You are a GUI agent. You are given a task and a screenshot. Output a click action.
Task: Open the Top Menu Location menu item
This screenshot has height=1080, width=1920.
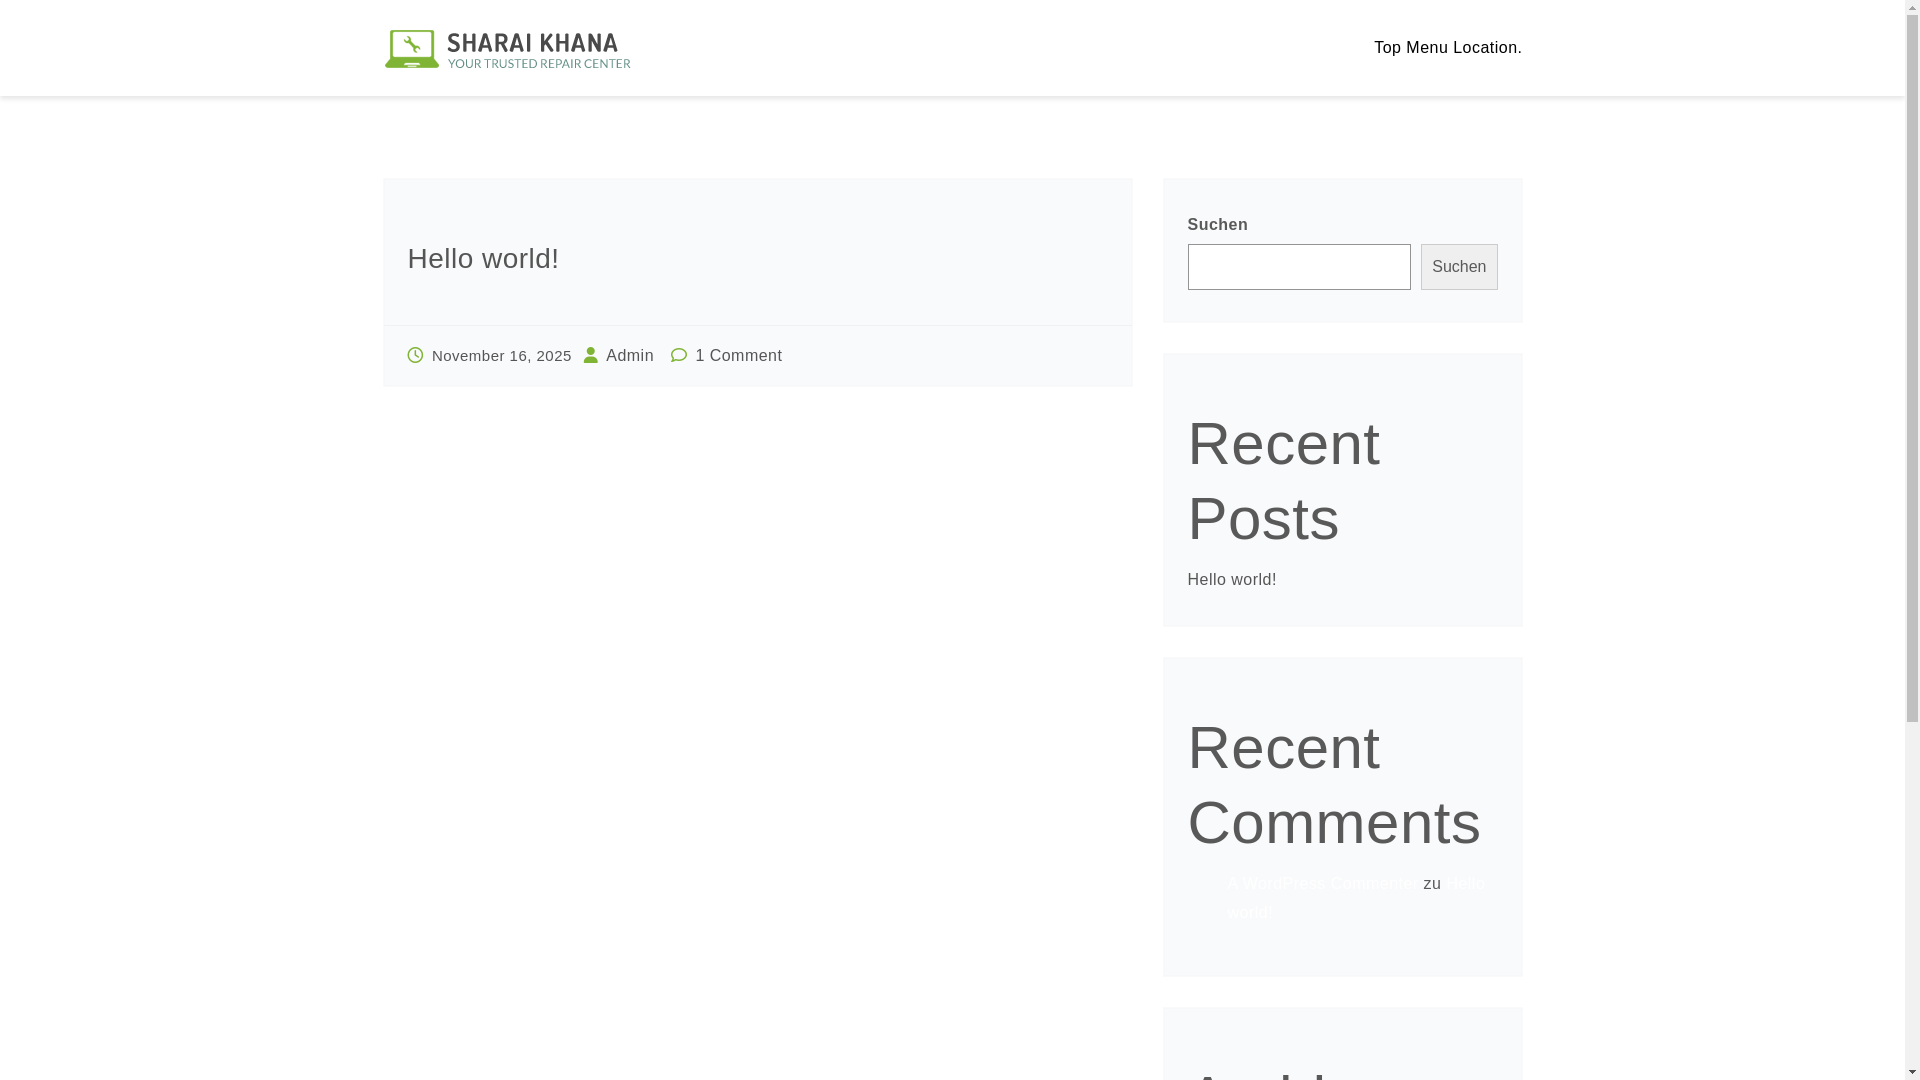coord(1447,48)
